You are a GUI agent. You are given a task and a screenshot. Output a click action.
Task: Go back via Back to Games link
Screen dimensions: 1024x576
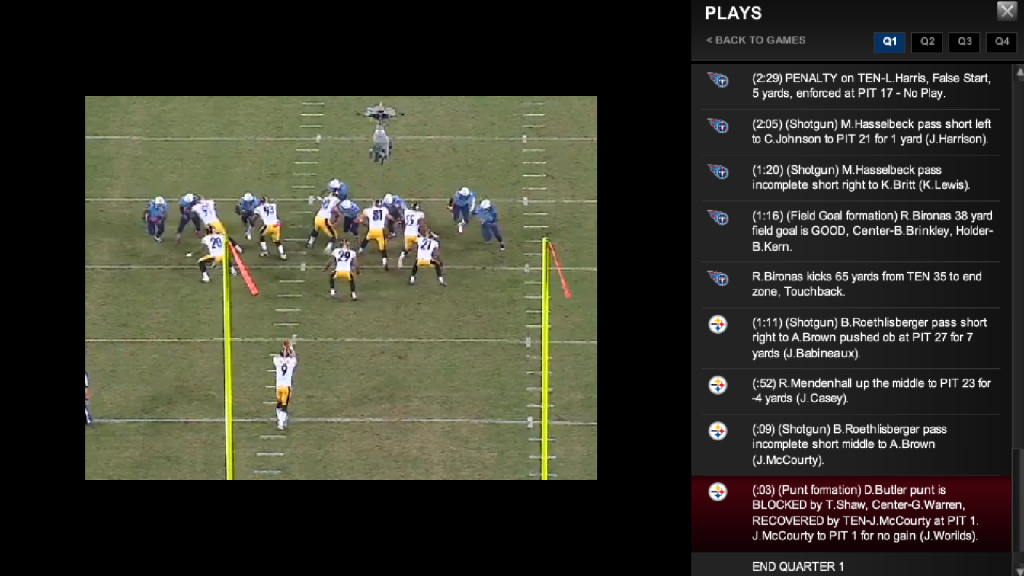756,40
